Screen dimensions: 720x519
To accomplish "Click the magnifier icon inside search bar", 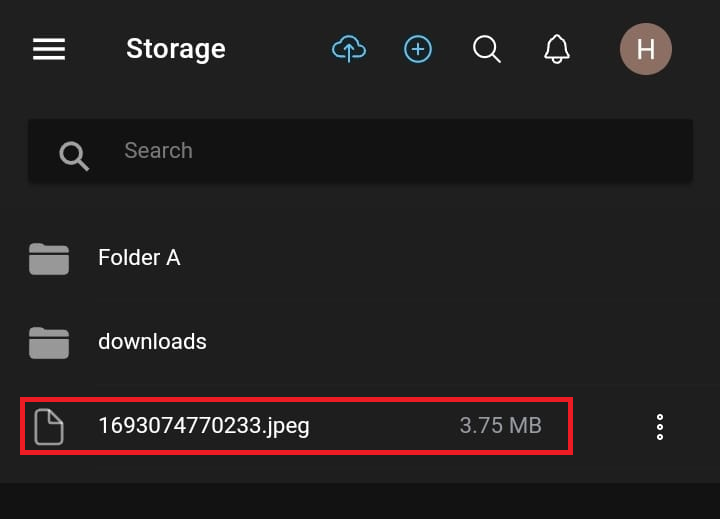I will [x=74, y=154].
